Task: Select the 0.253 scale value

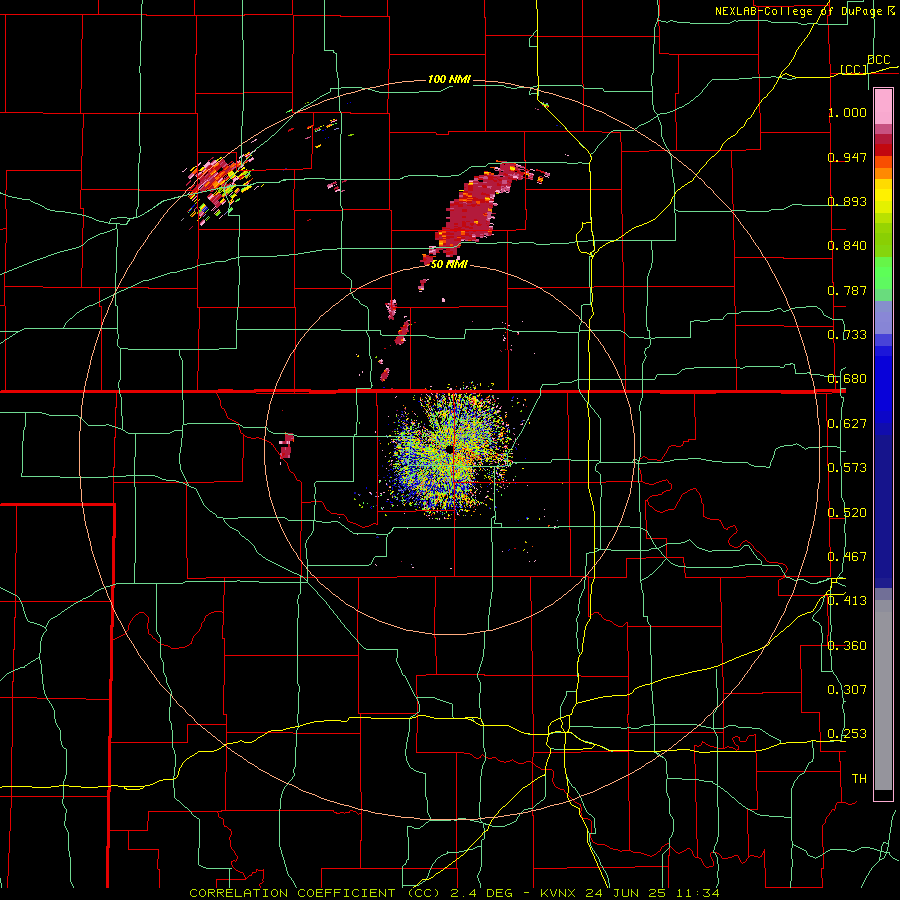Action: 847,734
